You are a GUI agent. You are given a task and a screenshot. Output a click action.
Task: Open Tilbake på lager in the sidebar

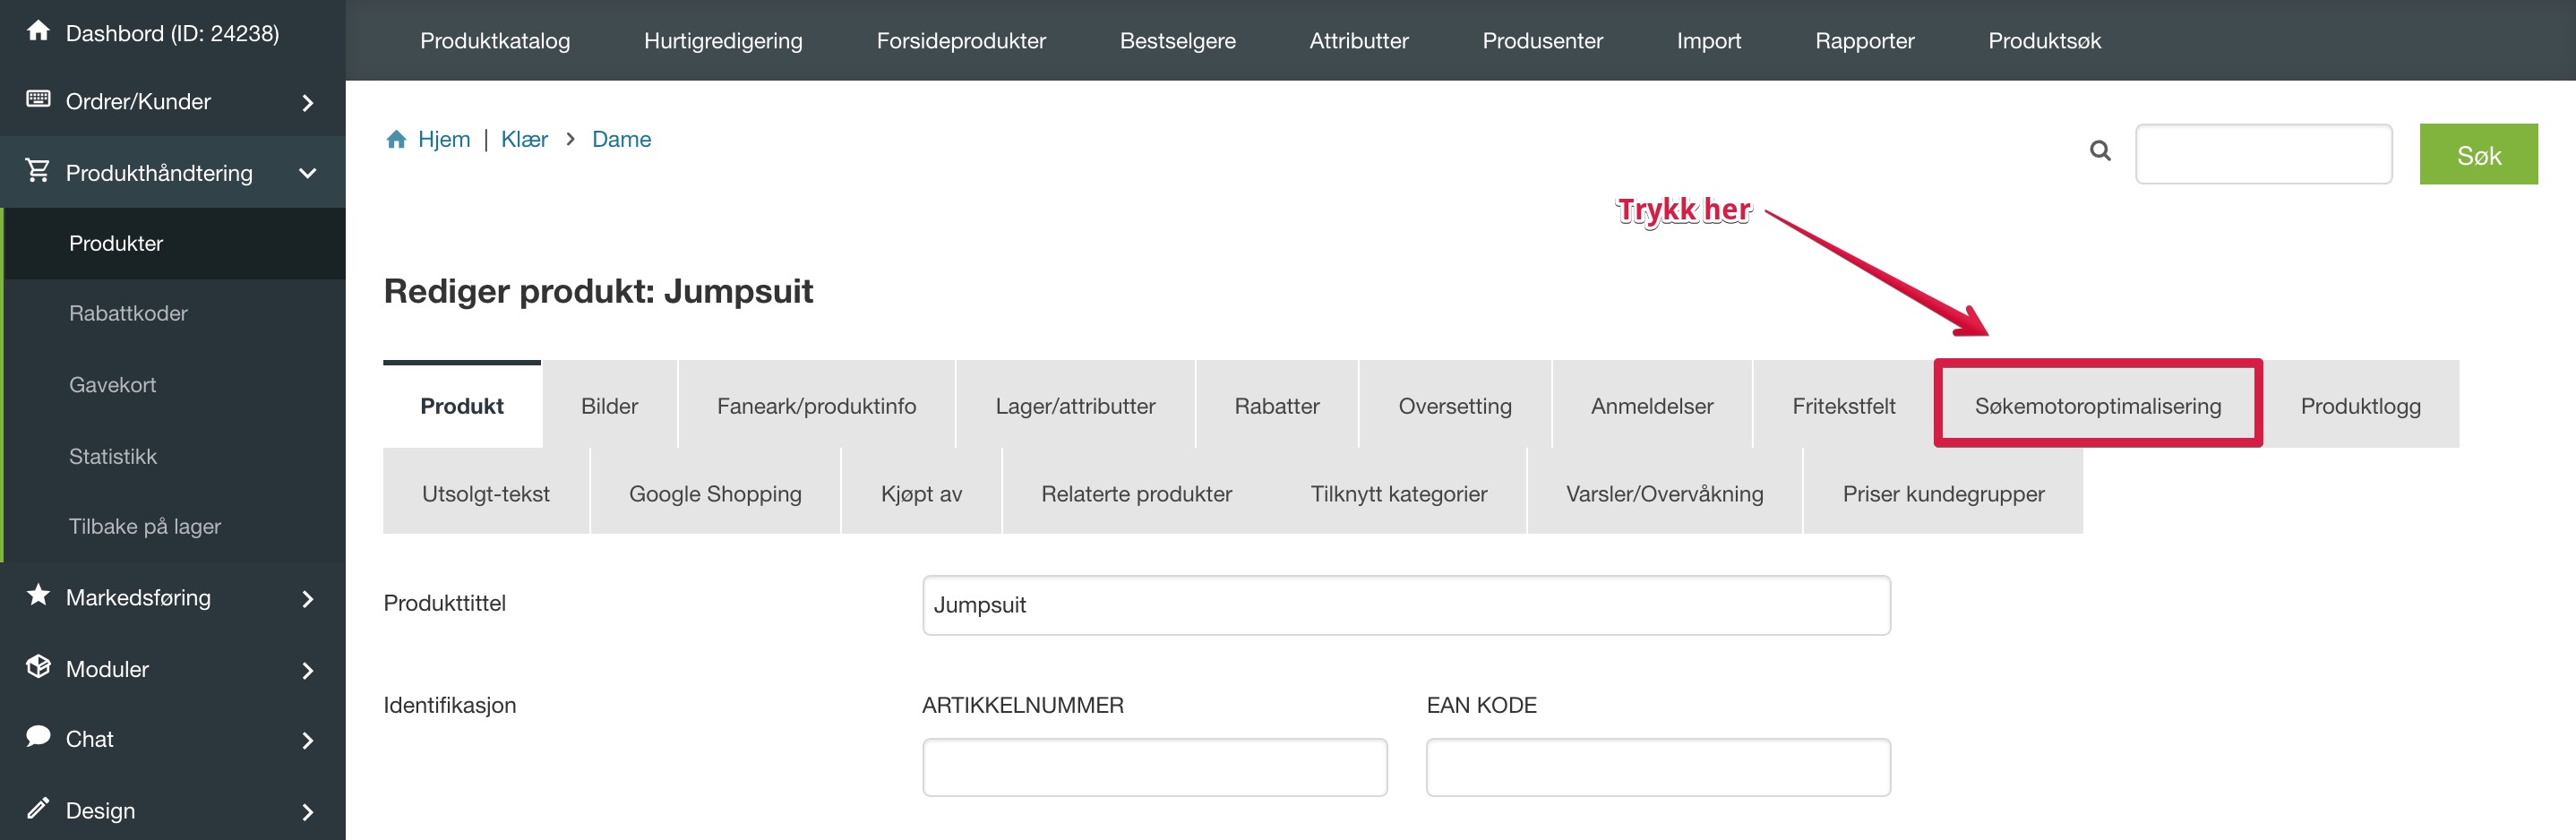(145, 527)
